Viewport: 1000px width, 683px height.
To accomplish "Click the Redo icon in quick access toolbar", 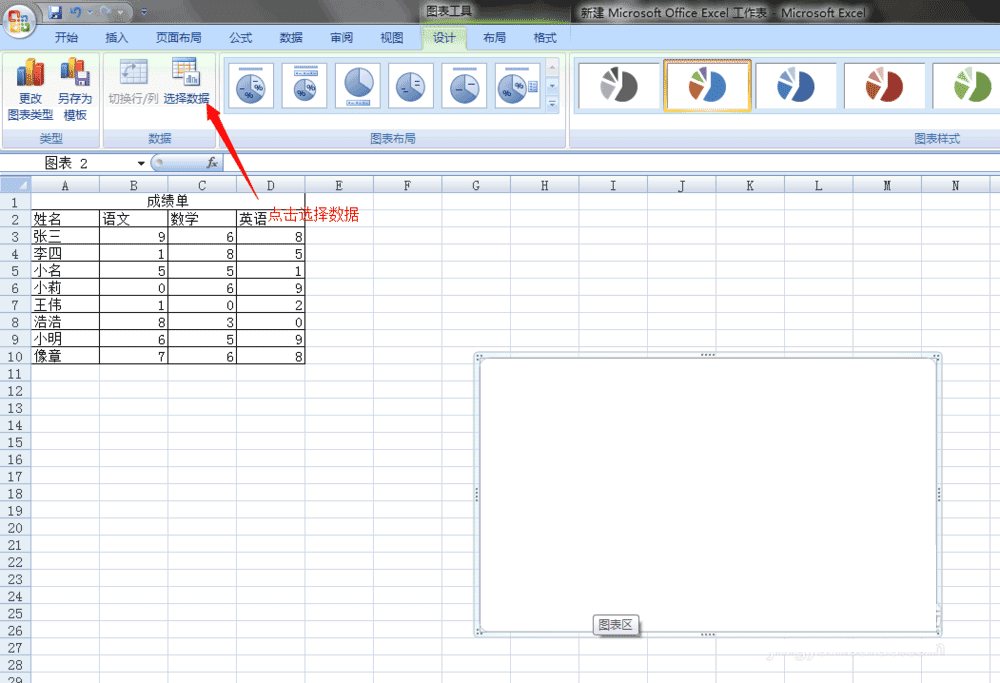I will (x=105, y=12).
